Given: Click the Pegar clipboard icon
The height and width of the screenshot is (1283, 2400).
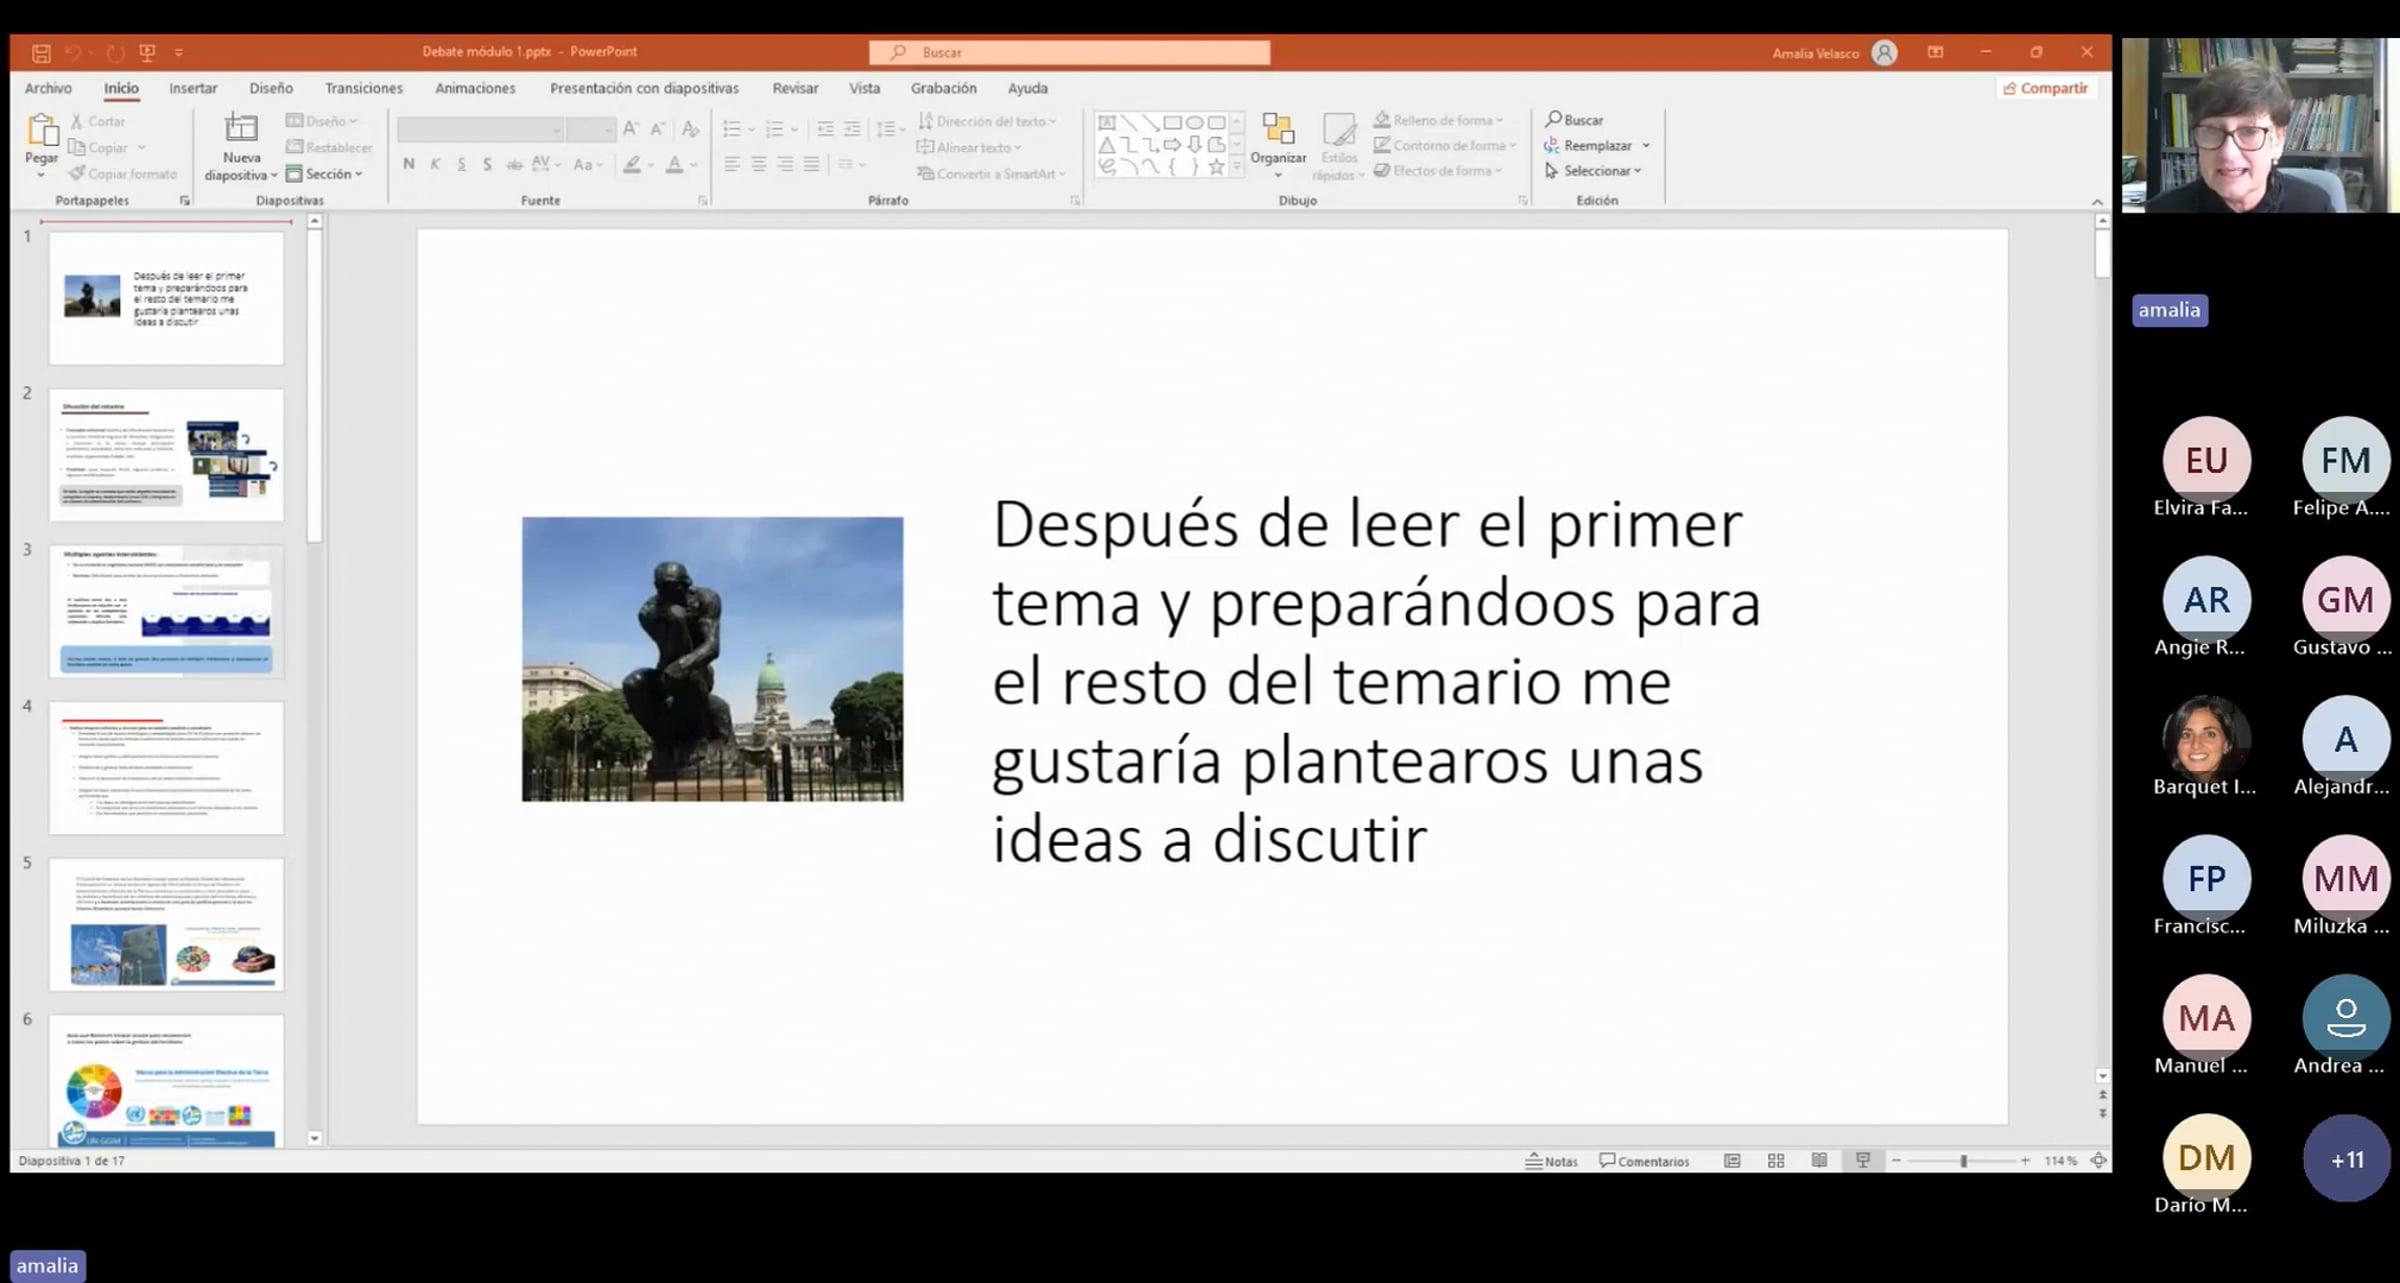Looking at the screenshot, I should [41, 131].
